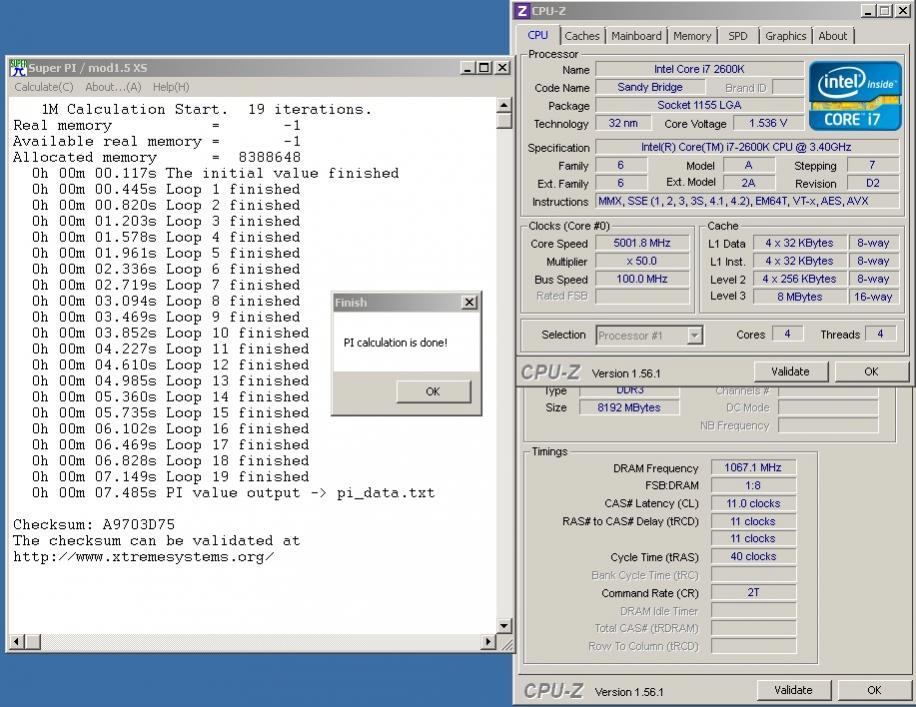Click the Name field Intel Core i7 2600K

699,69
